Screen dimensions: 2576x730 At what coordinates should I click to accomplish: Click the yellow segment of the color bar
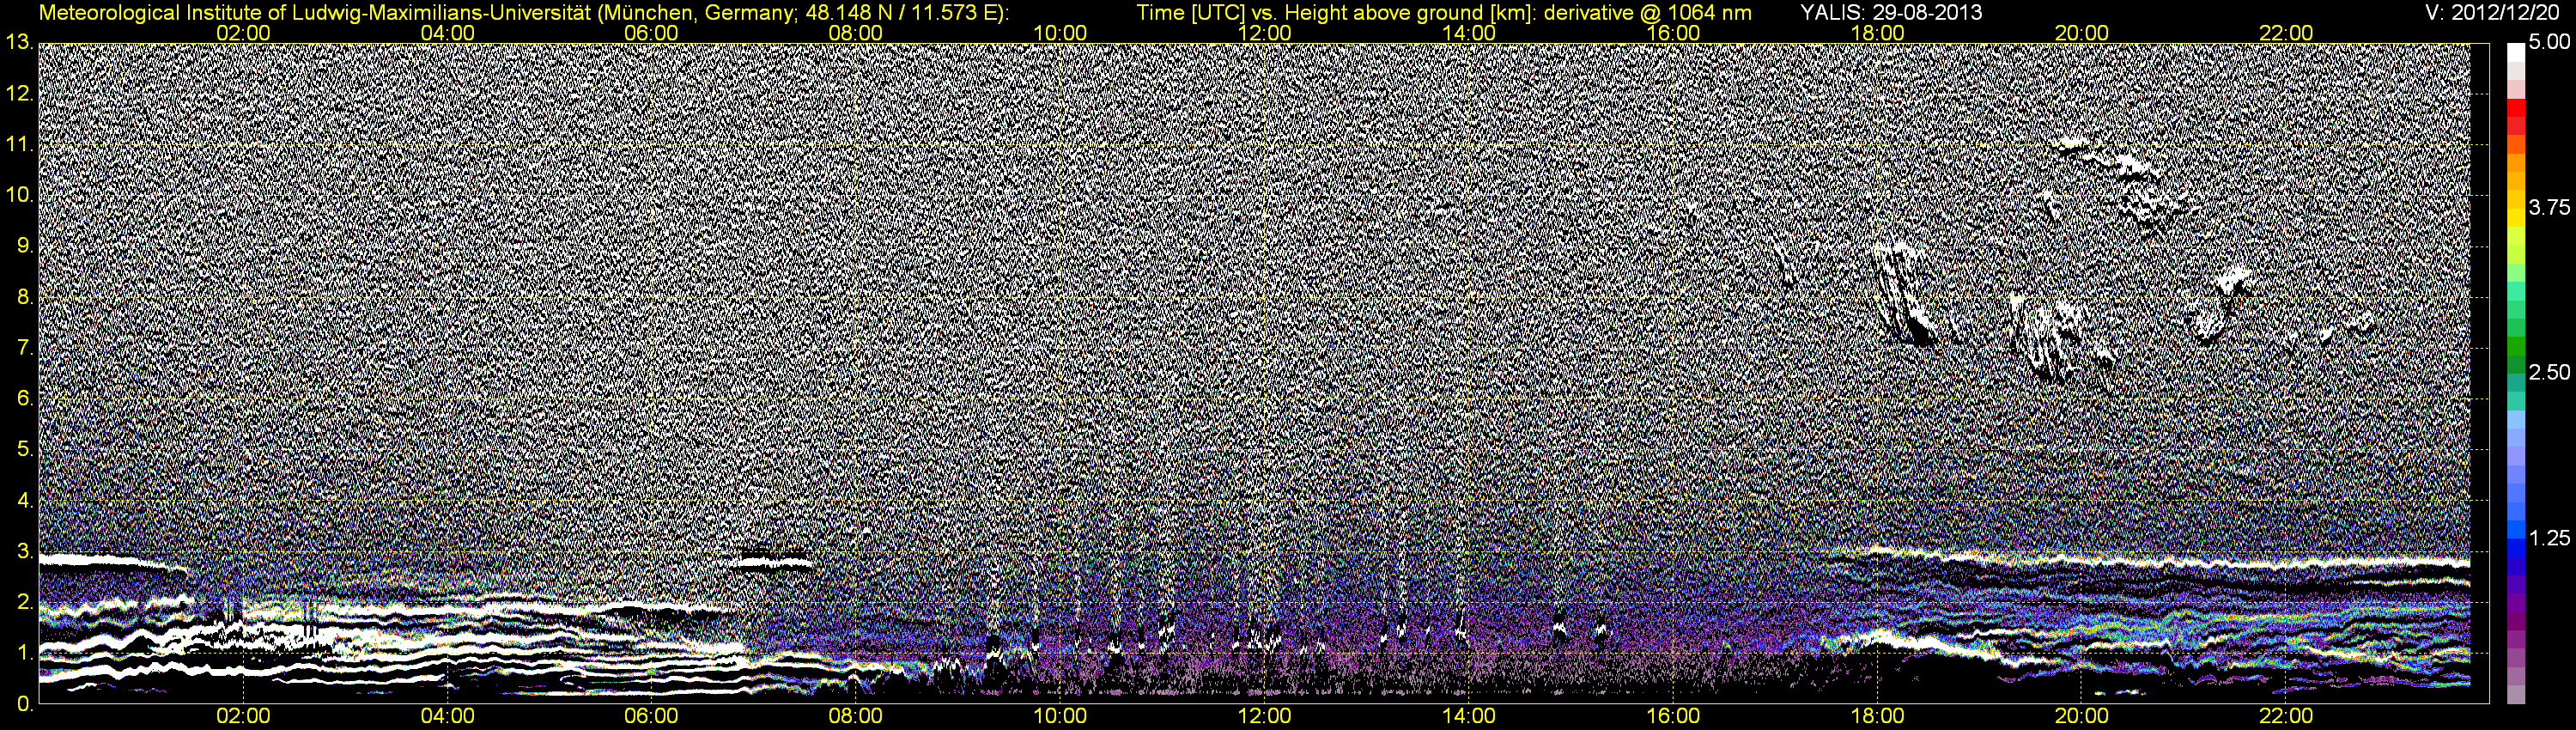click(x=2516, y=220)
